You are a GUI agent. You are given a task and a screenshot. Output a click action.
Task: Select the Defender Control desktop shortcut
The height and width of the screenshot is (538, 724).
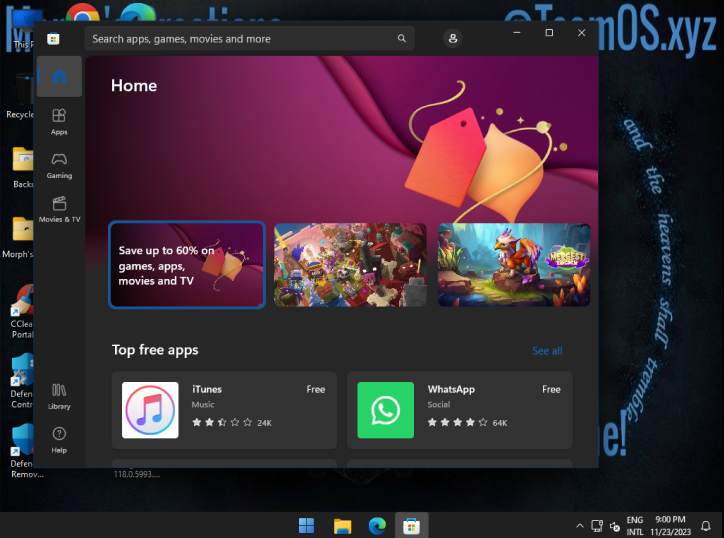point(22,381)
